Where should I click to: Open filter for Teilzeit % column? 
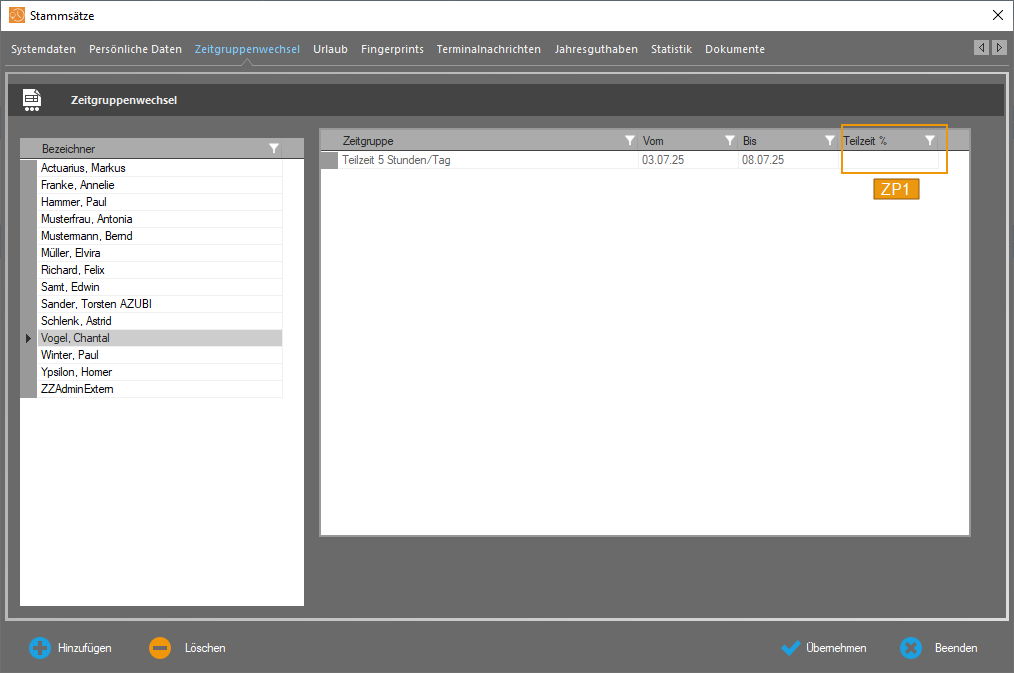pyautogui.click(x=929, y=141)
